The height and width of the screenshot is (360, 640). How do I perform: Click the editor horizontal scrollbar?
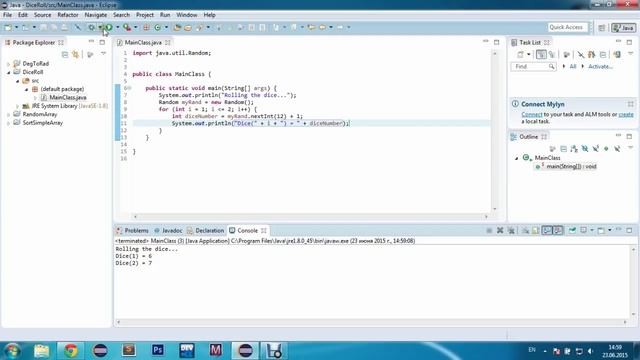(311, 216)
